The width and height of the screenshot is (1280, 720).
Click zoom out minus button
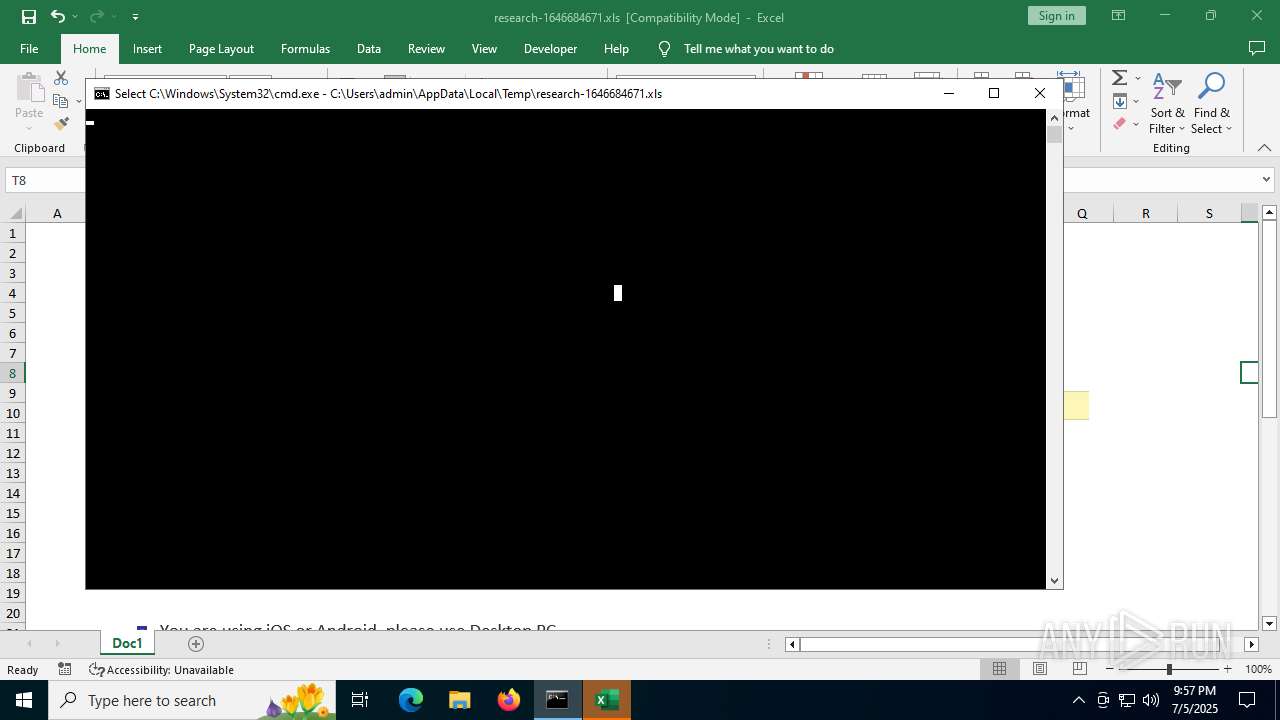1110,669
